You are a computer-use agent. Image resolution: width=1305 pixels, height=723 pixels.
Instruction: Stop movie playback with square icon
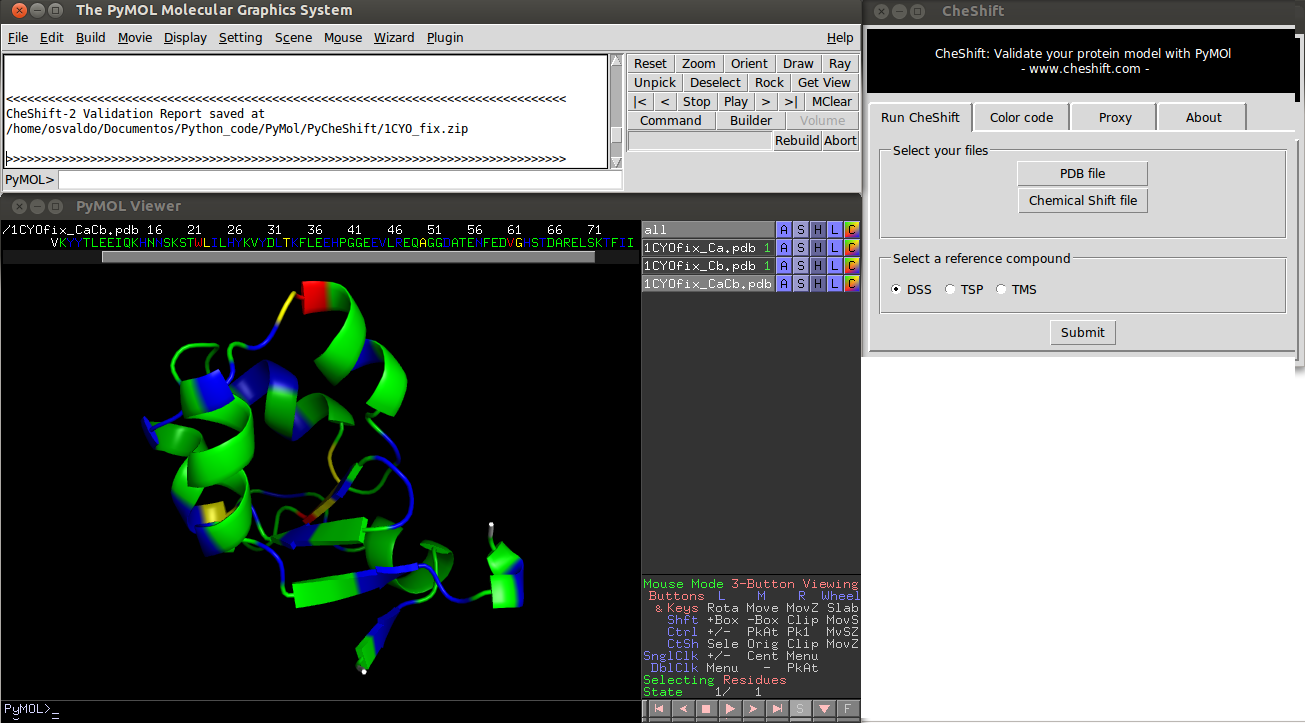pos(706,709)
